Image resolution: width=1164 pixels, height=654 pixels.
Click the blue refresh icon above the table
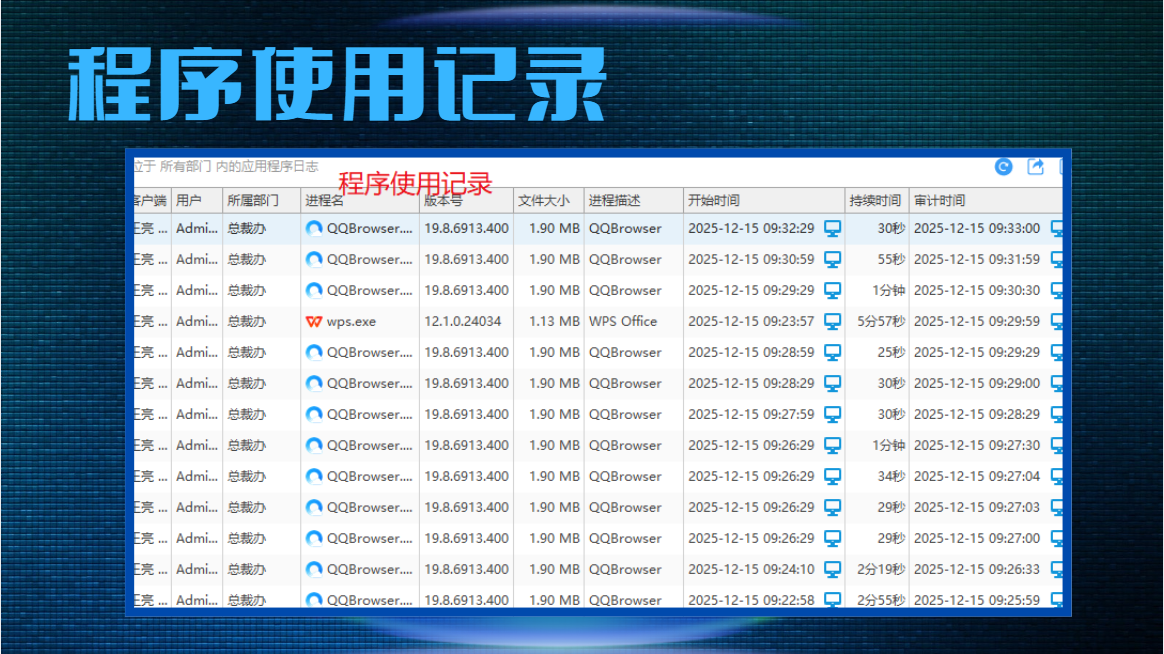(x=1003, y=167)
